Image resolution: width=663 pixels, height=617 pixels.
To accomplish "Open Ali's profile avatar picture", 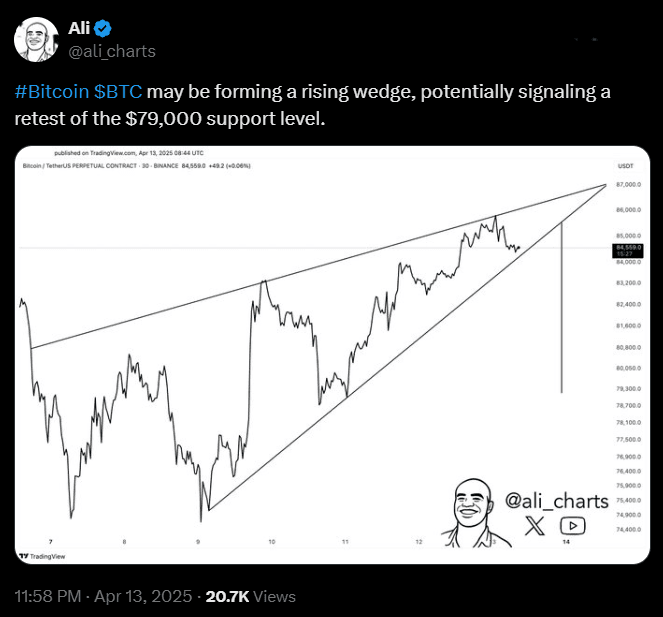I will (x=36, y=39).
